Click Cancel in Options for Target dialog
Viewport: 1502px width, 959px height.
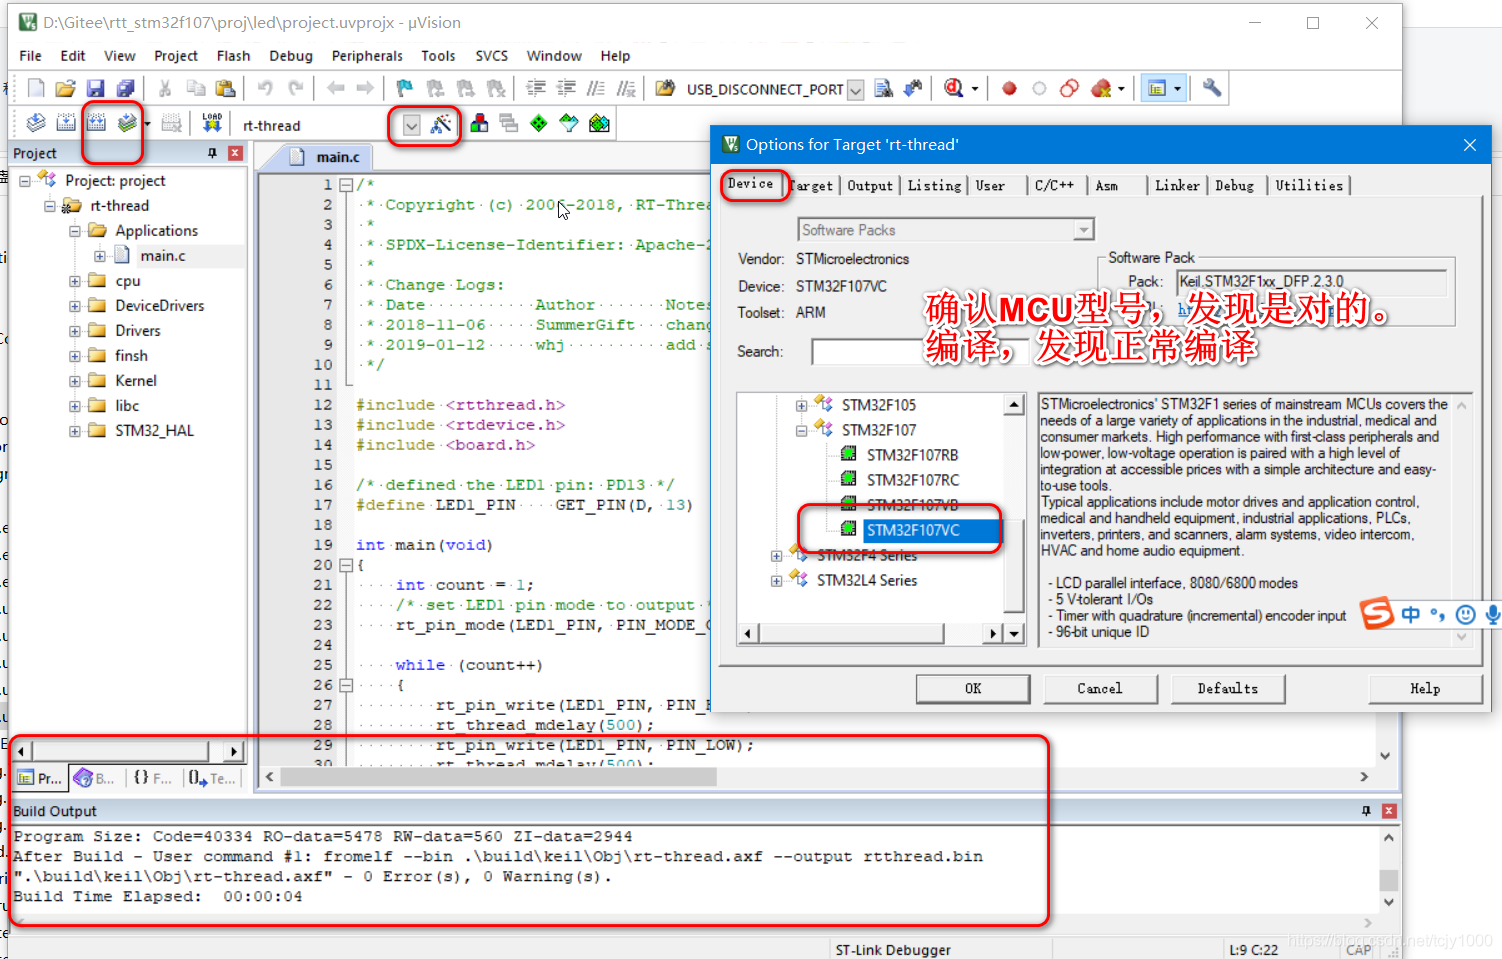pyautogui.click(x=1100, y=688)
